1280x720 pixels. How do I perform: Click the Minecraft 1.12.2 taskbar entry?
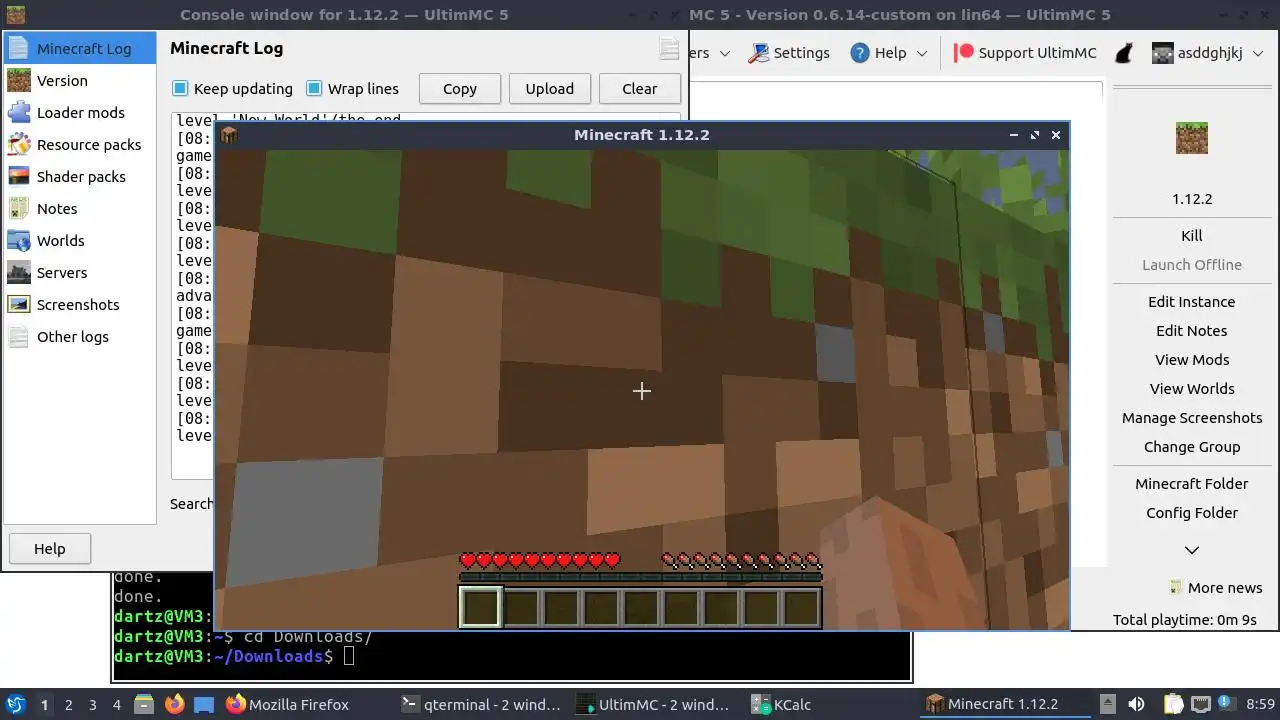tap(1003, 704)
